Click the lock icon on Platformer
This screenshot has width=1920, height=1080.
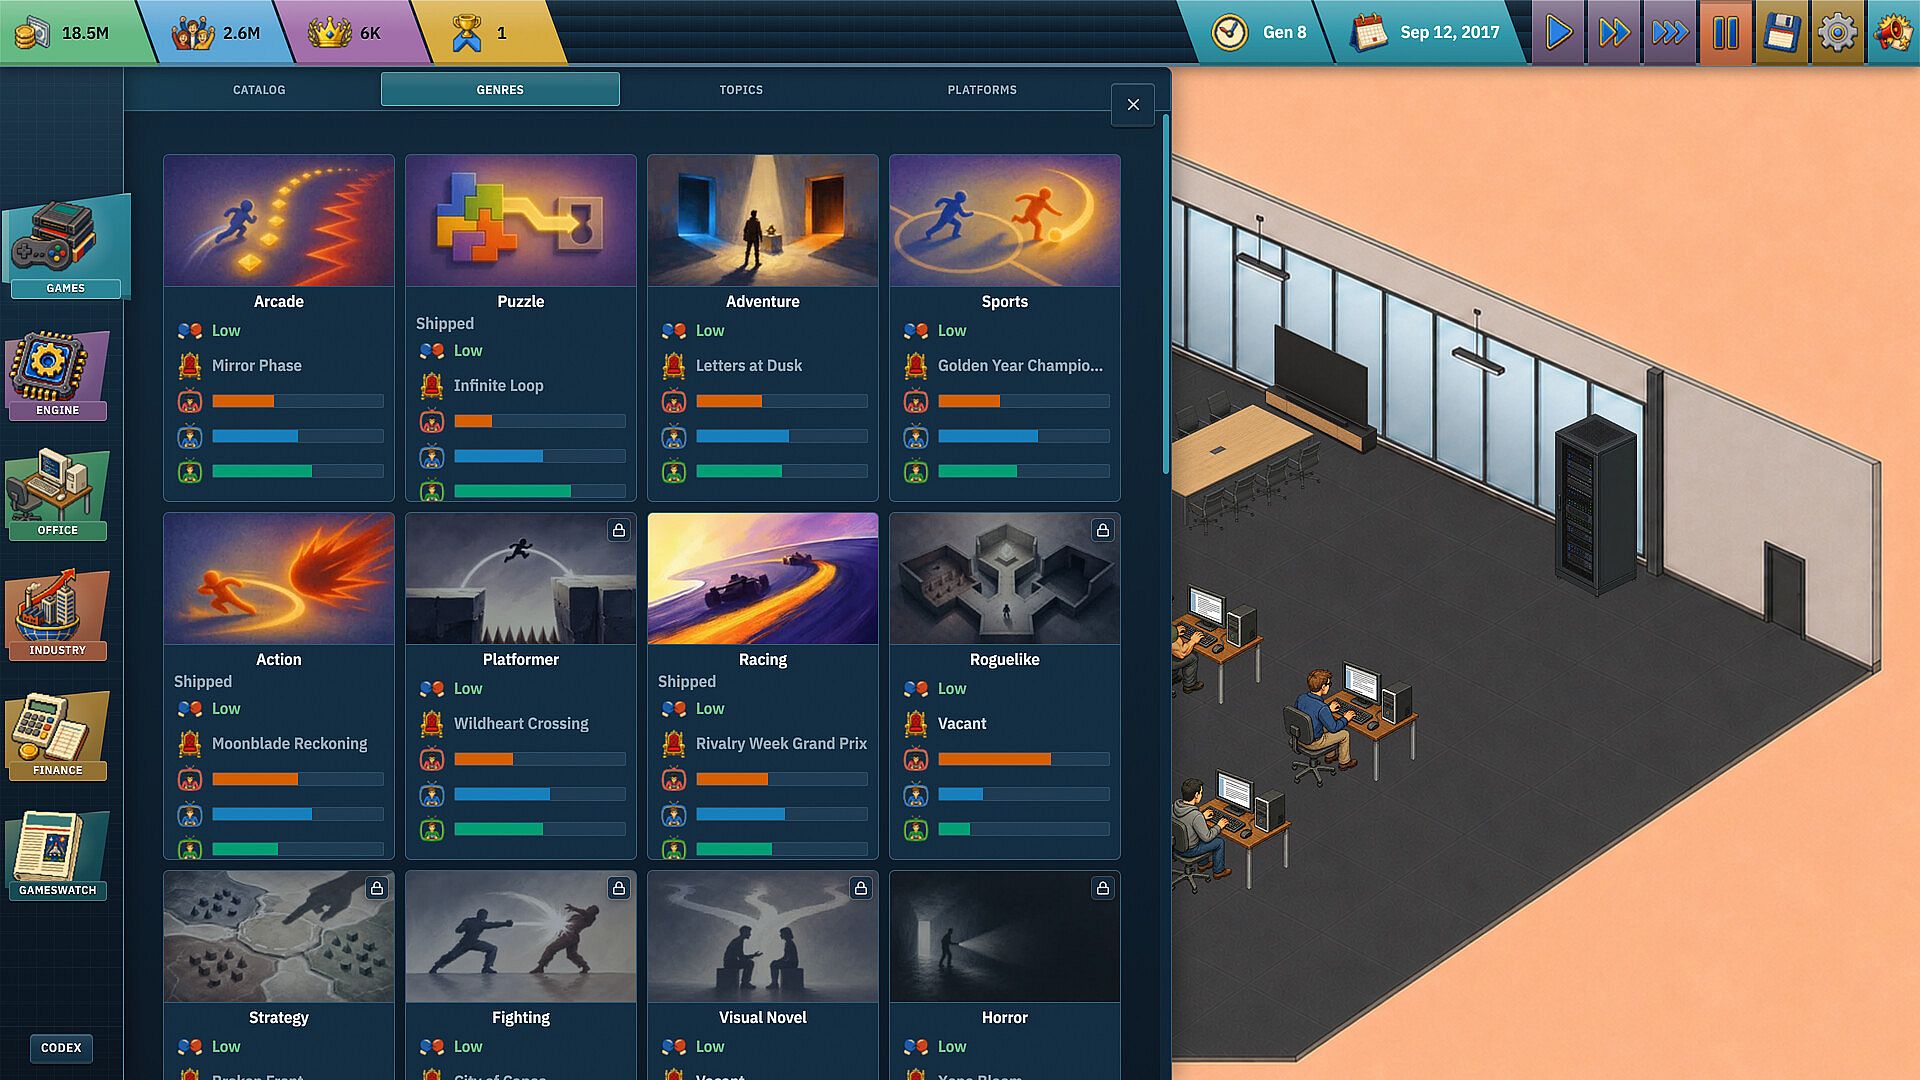(x=619, y=530)
